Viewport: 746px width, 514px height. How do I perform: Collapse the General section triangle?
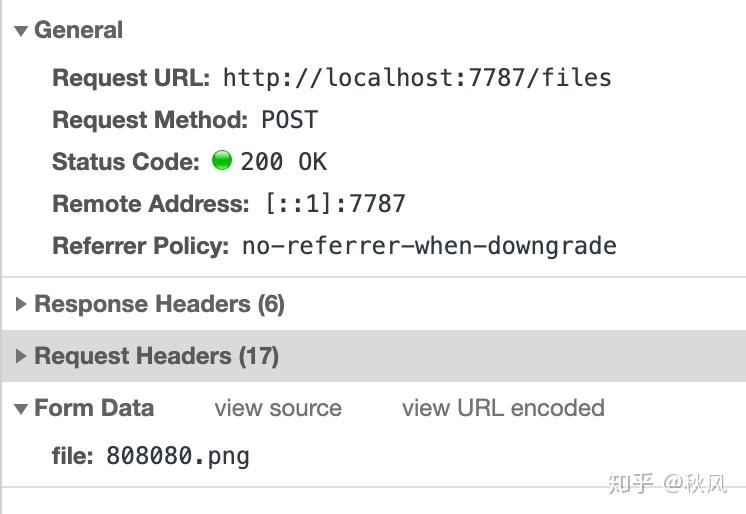click(21, 31)
